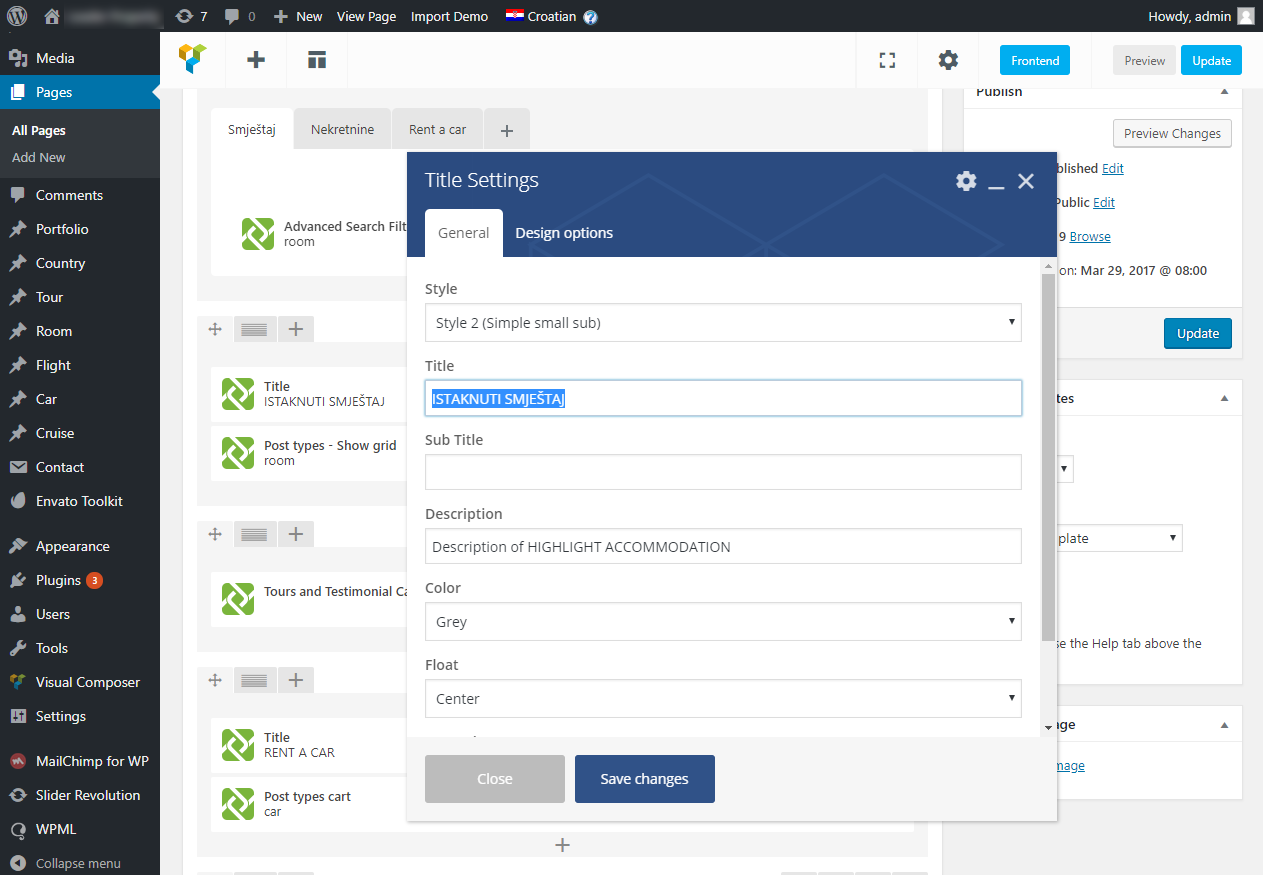1263x875 pixels.
Task: Open Title Settings dialog gear icon
Action: (x=966, y=181)
